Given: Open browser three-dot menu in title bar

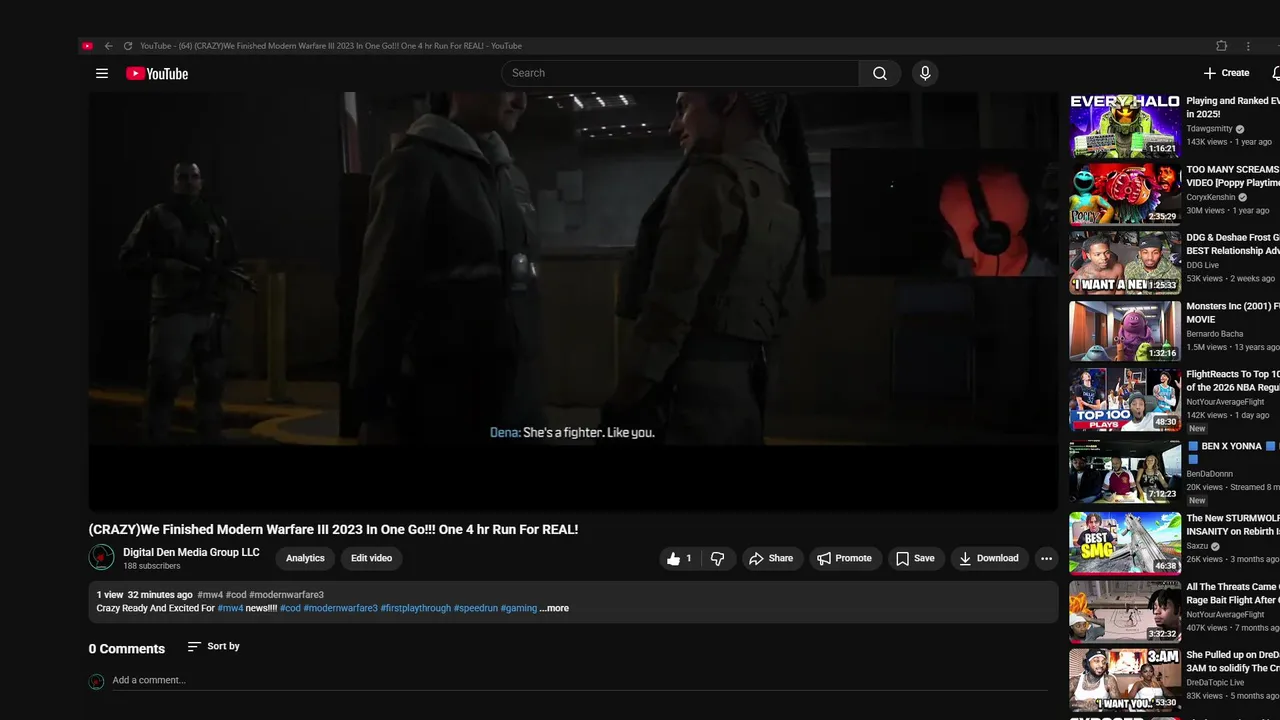Looking at the screenshot, I should click(x=1248, y=46).
